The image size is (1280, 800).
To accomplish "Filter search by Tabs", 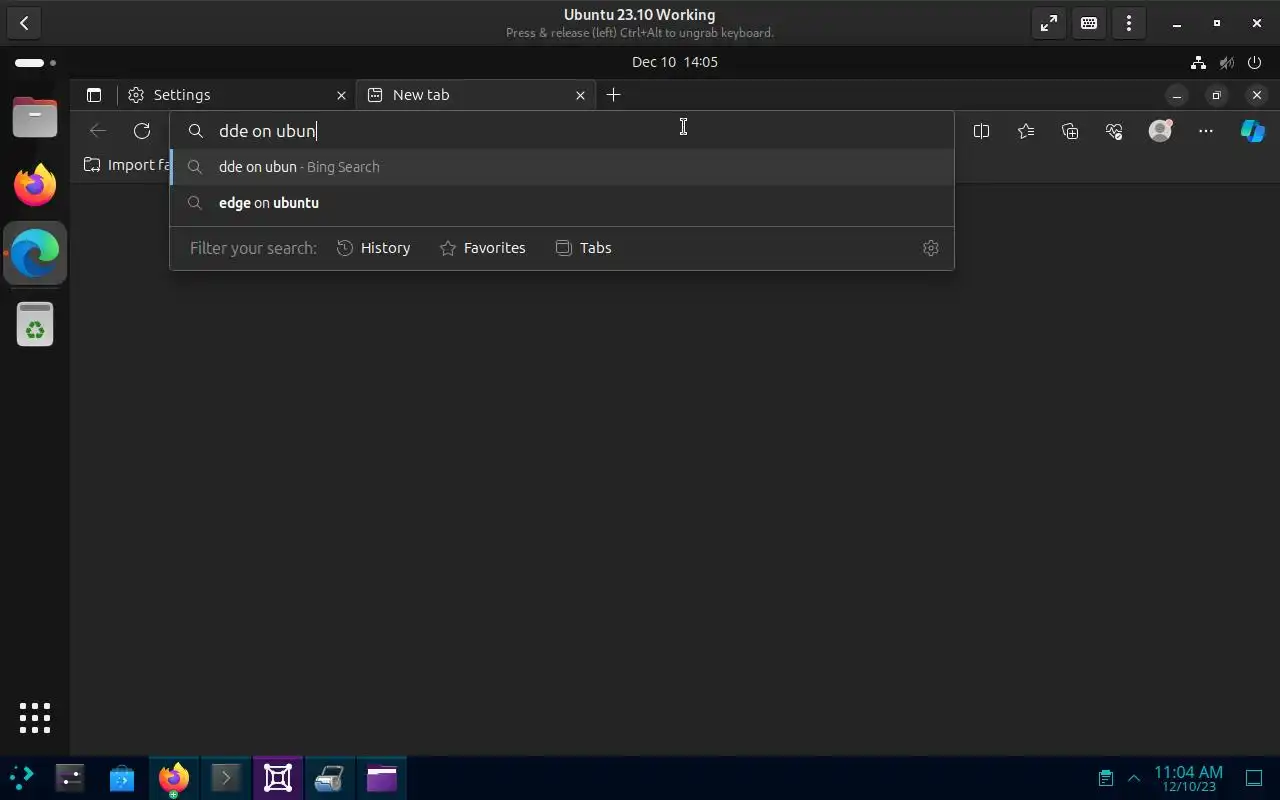I will (x=583, y=248).
